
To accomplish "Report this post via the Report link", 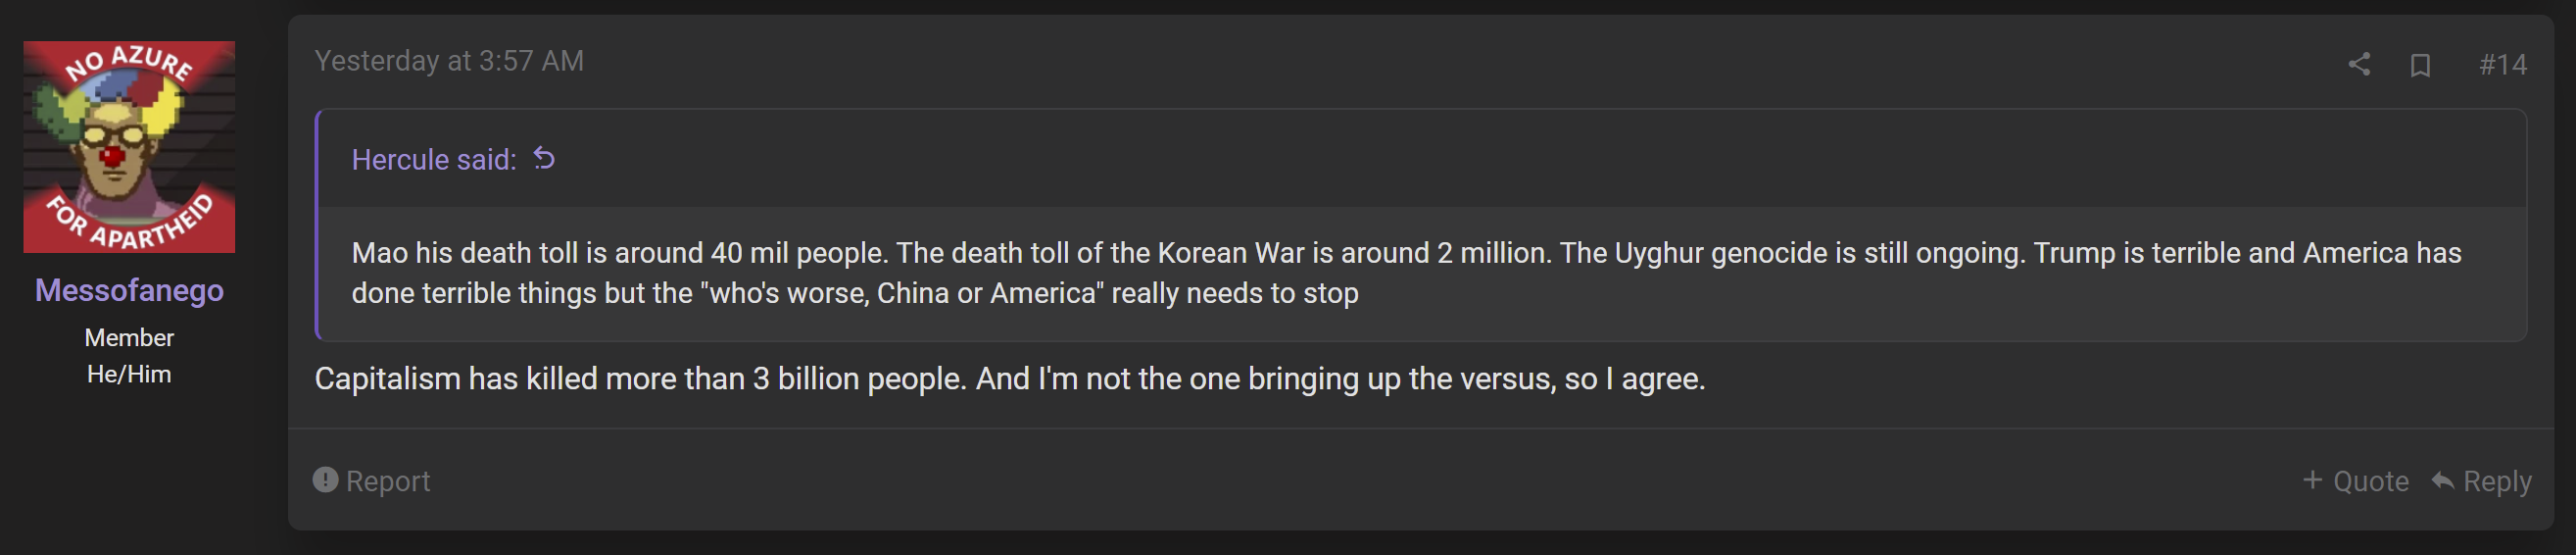I will click(x=388, y=481).
